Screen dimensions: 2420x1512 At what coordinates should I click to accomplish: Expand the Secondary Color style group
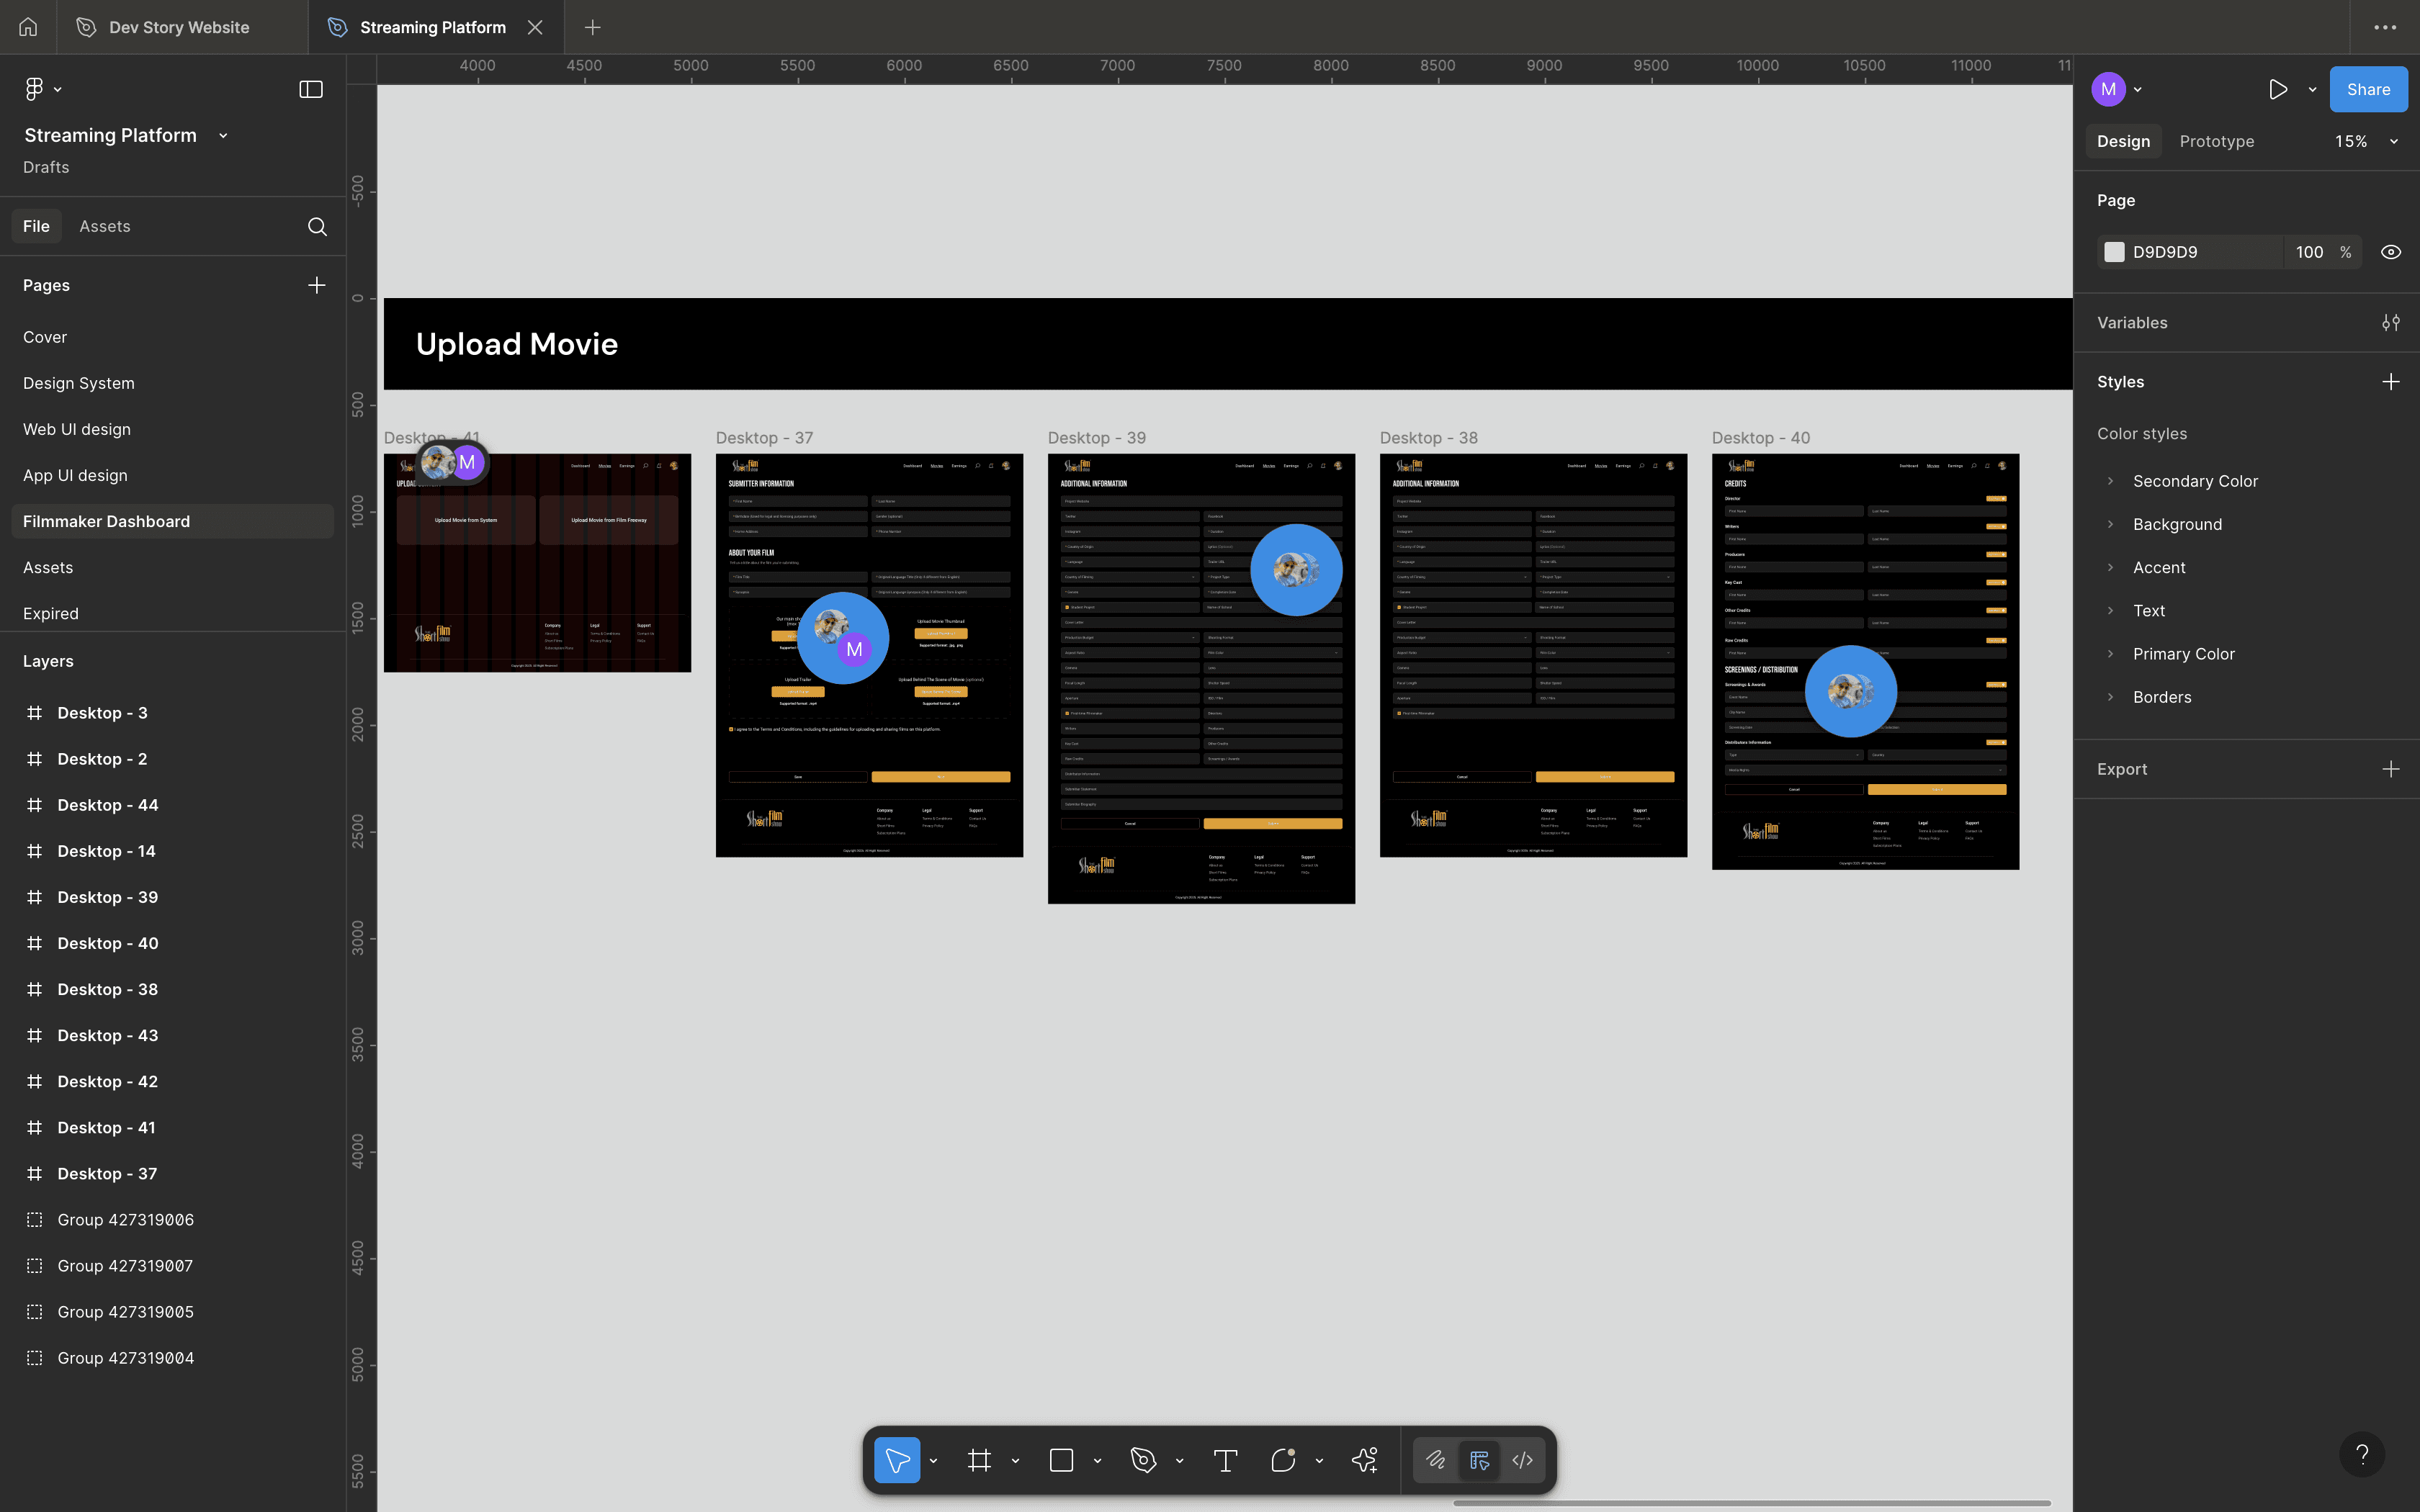tap(2111, 481)
